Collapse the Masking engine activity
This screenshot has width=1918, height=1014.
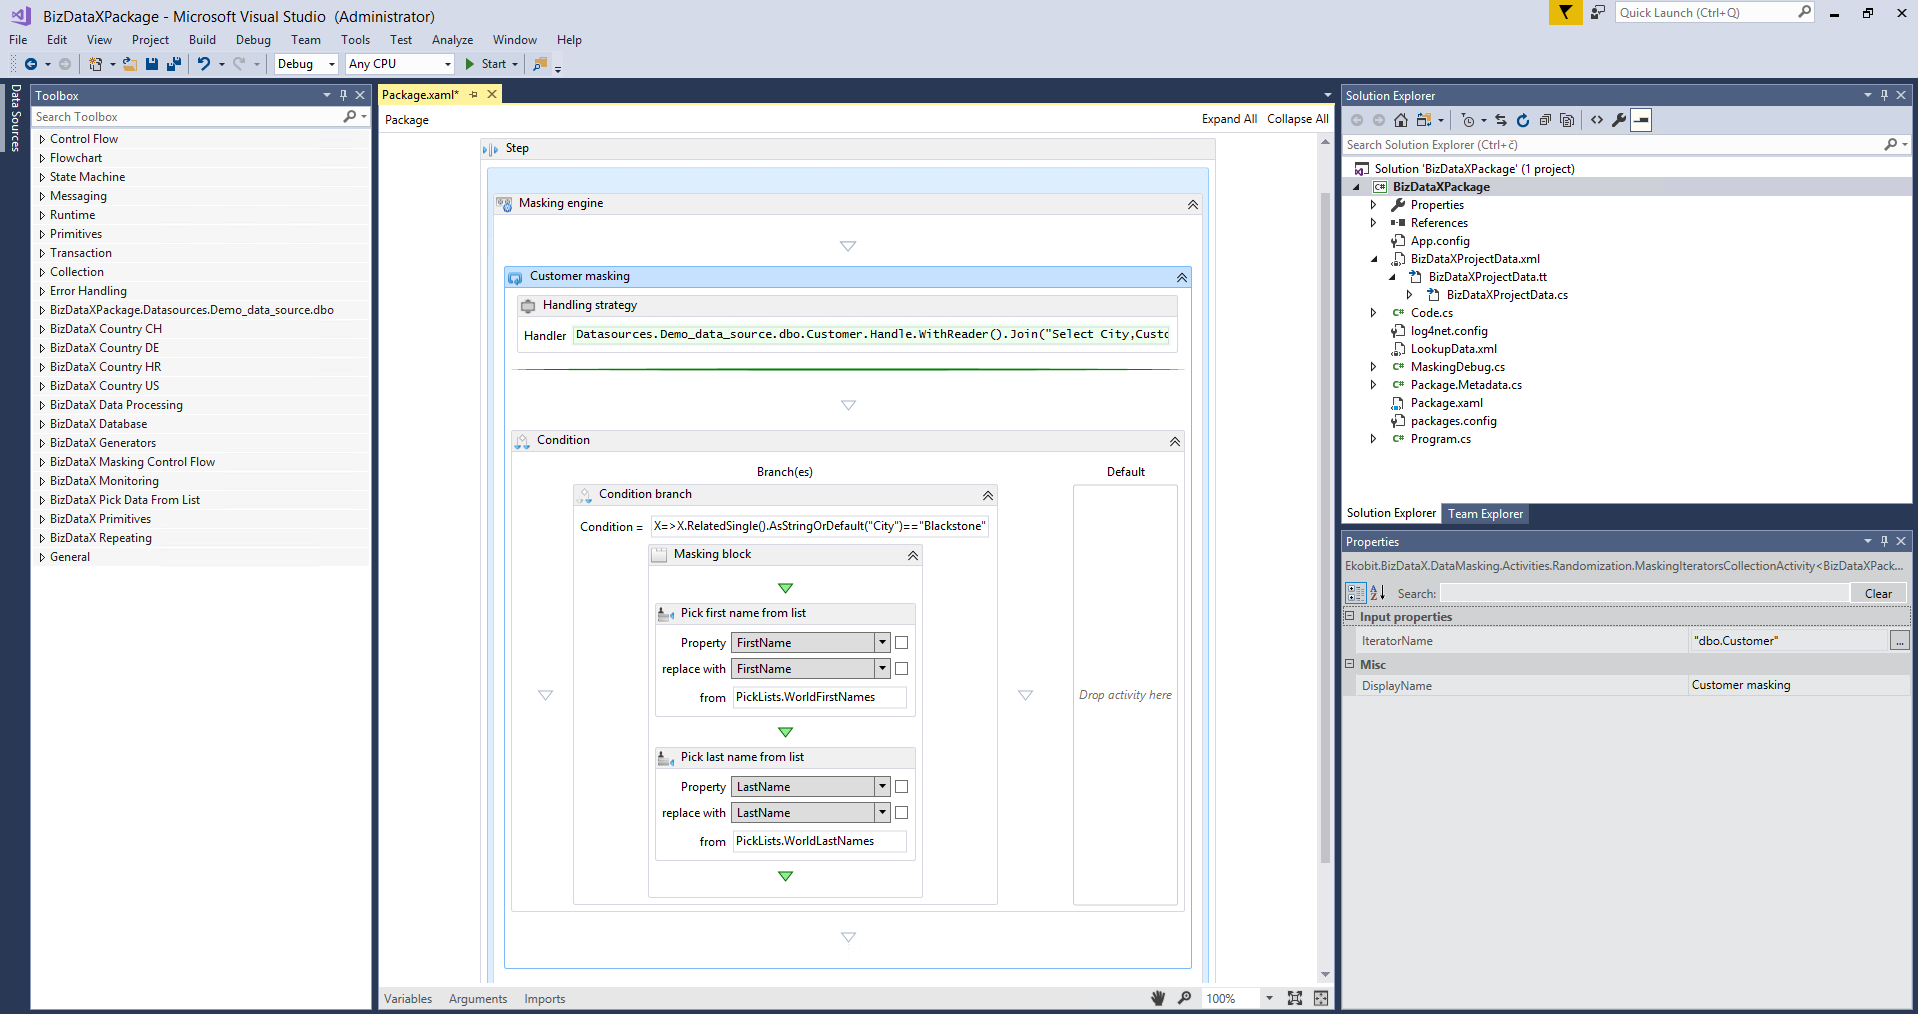1192,204
